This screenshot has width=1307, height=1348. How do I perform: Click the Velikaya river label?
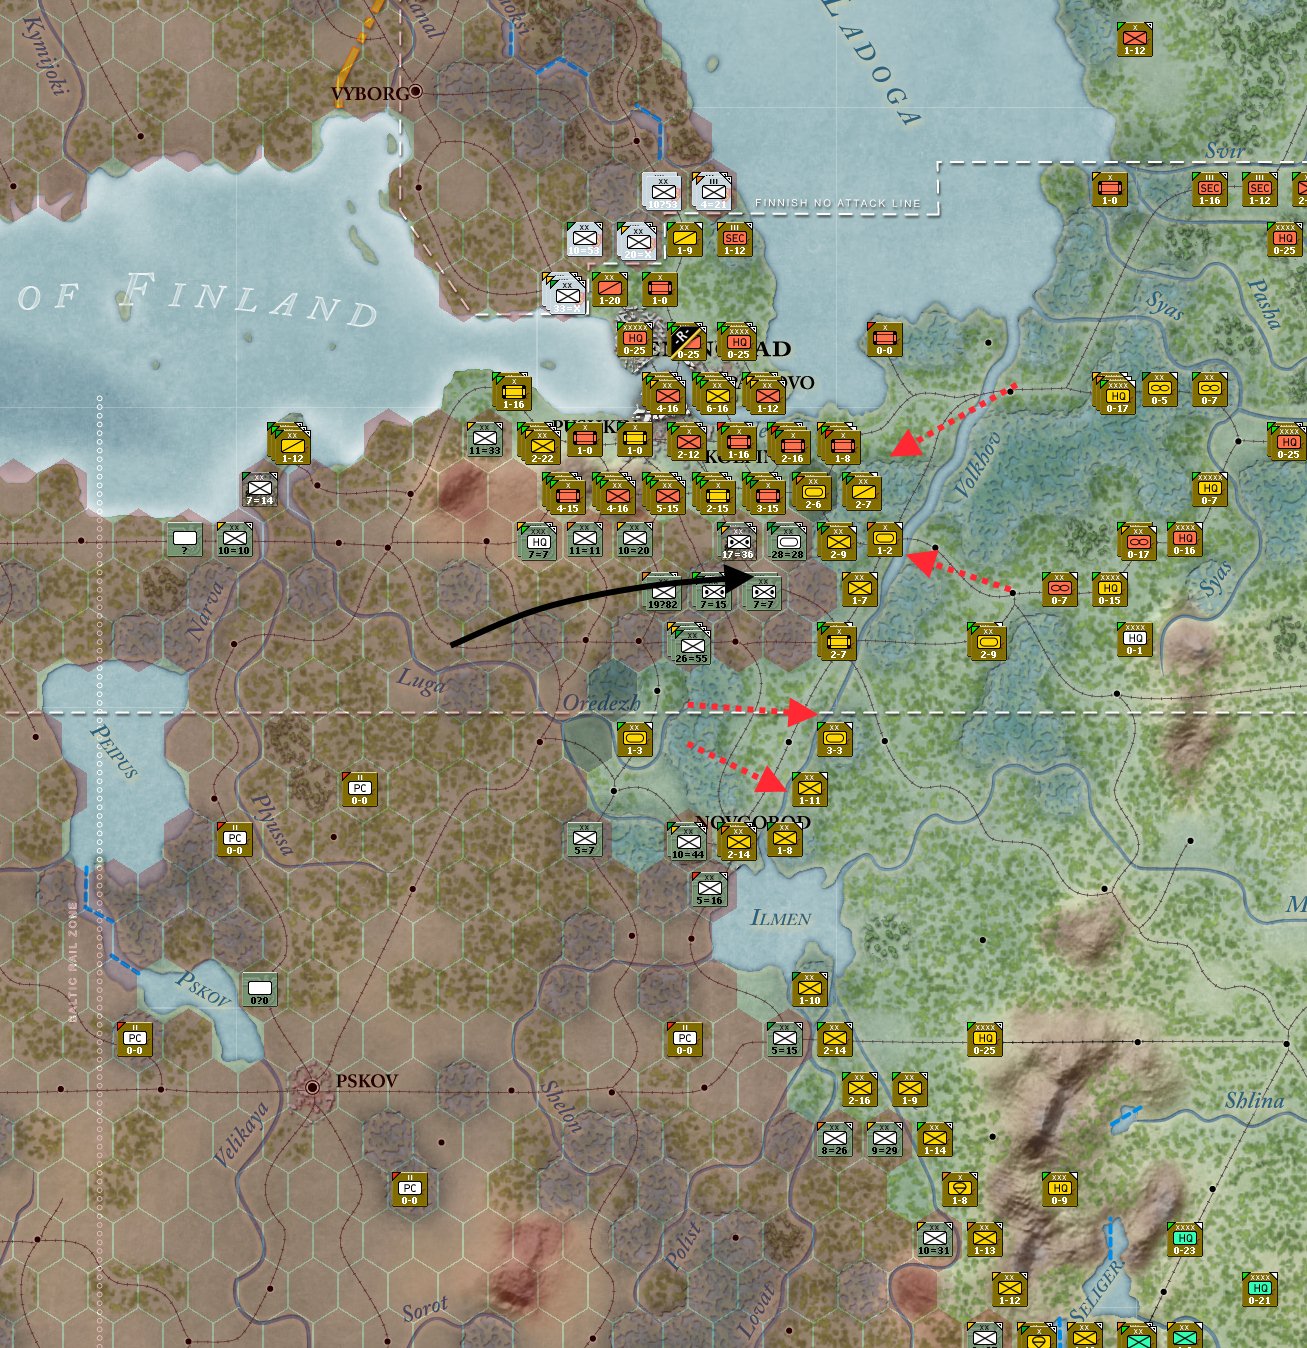pos(242,1135)
